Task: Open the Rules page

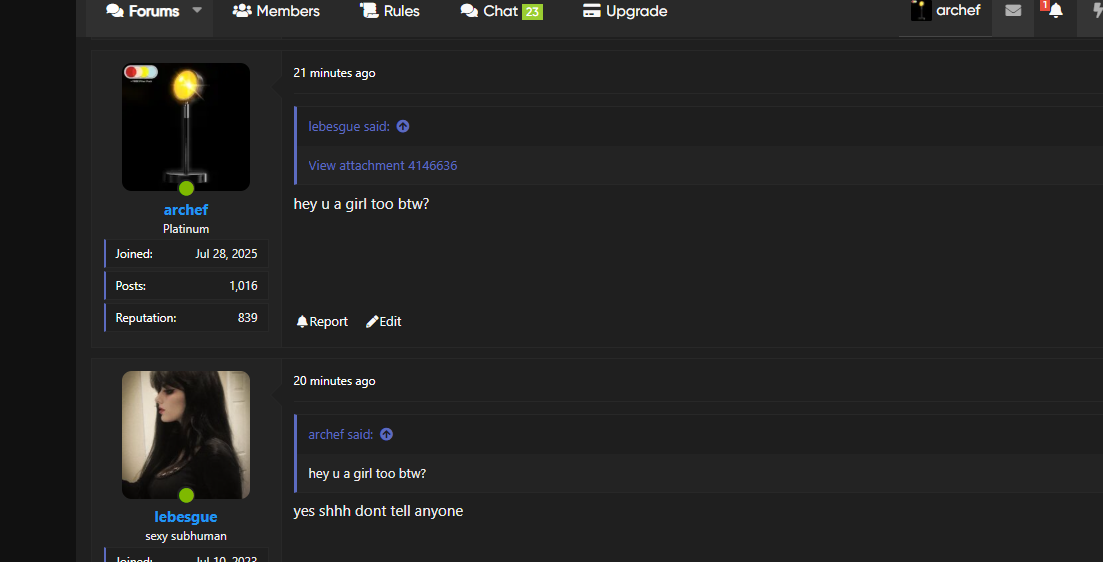Action: 390,11
